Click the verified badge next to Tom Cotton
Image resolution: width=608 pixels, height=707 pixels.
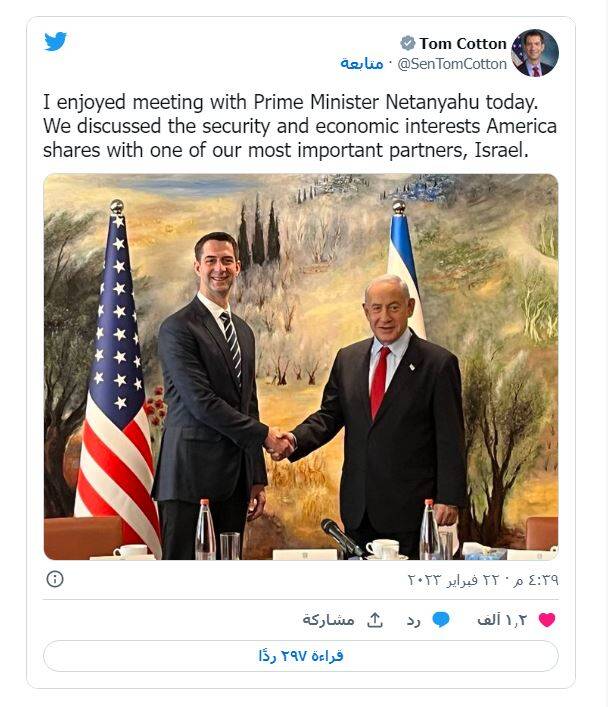[407, 43]
